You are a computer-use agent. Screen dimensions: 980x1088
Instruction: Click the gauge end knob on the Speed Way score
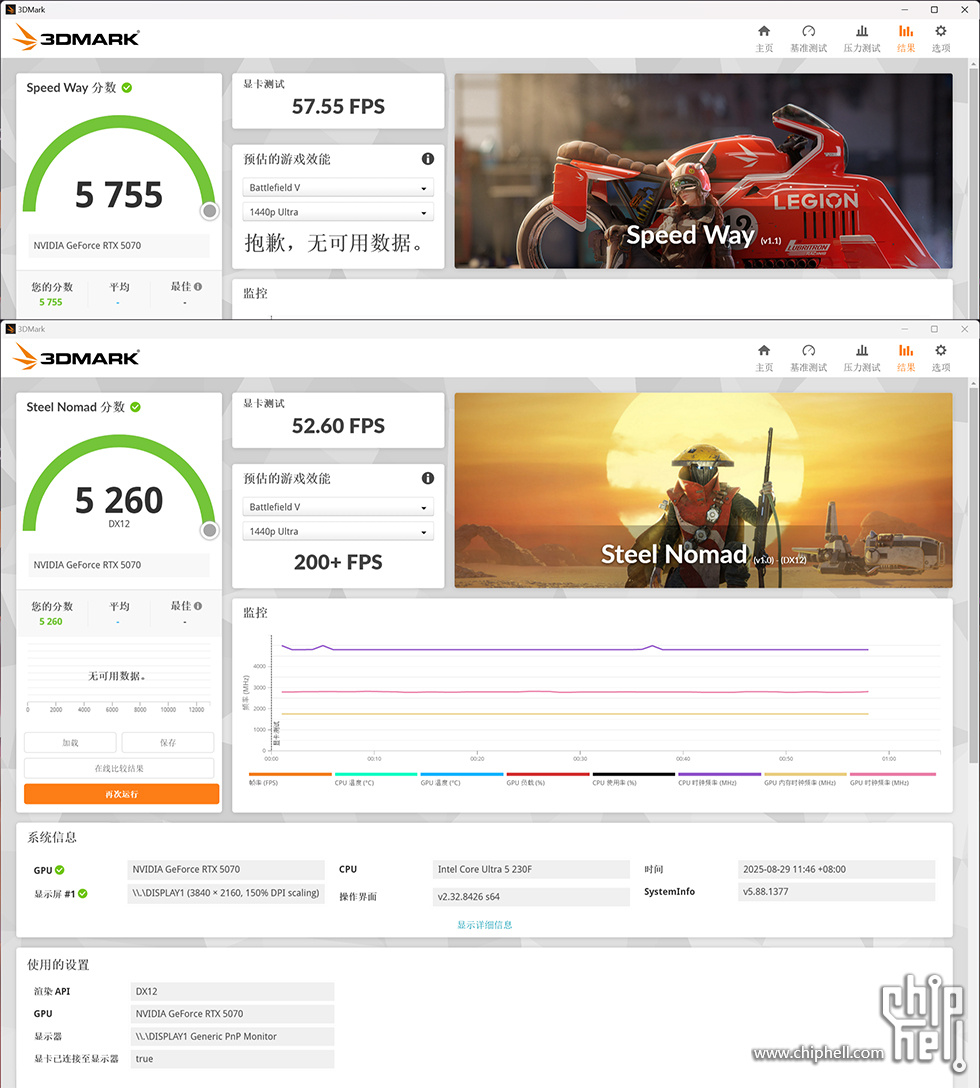210,211
